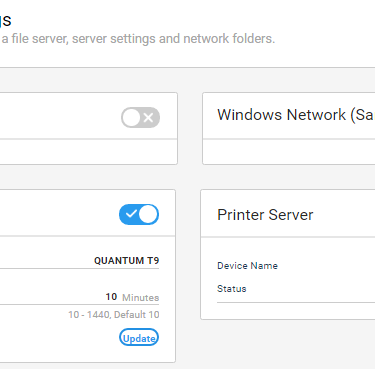Click the empty body below the Windows Network header
Screen dimensions: 375x369
(289, 152)
